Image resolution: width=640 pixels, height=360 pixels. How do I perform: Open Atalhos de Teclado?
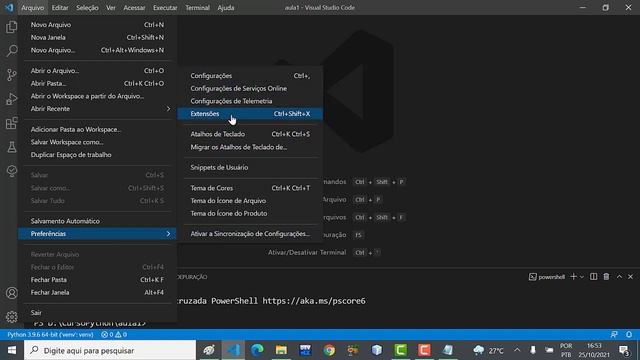tap(250, 134)
